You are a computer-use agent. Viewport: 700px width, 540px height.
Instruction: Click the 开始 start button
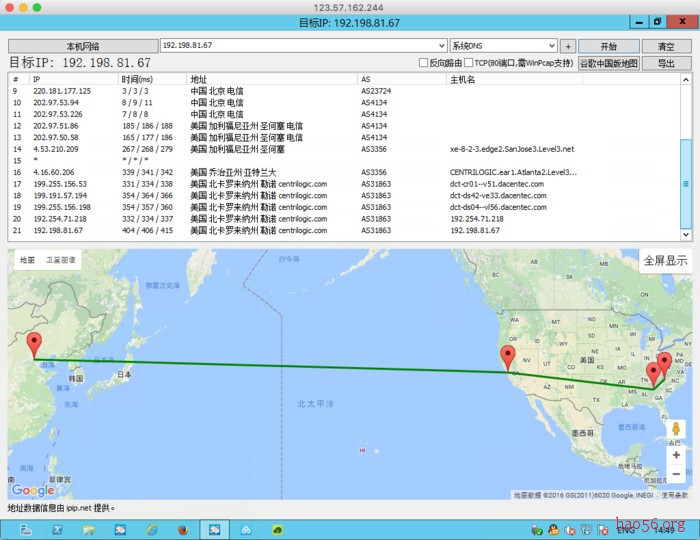(608, 46)
